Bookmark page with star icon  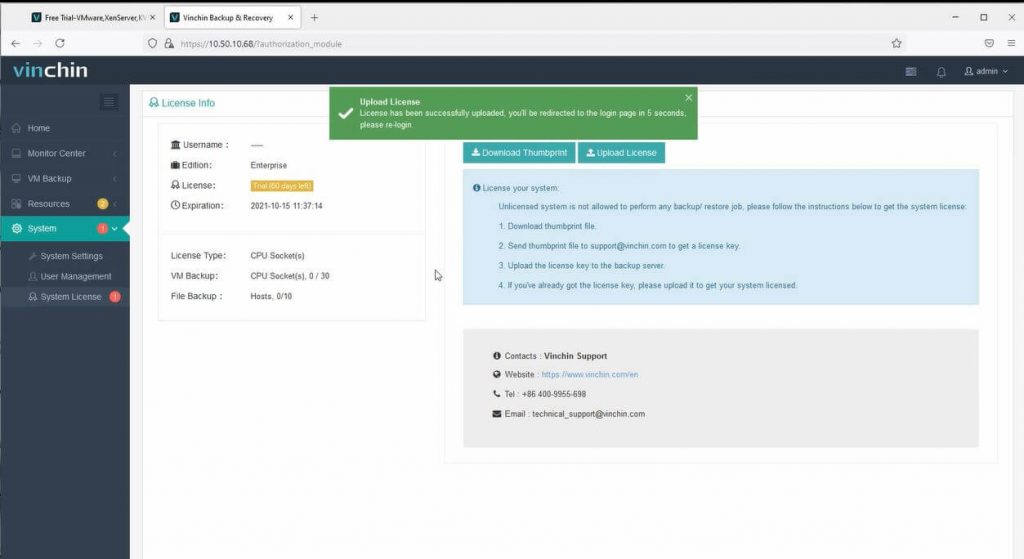tap(897, 44)
